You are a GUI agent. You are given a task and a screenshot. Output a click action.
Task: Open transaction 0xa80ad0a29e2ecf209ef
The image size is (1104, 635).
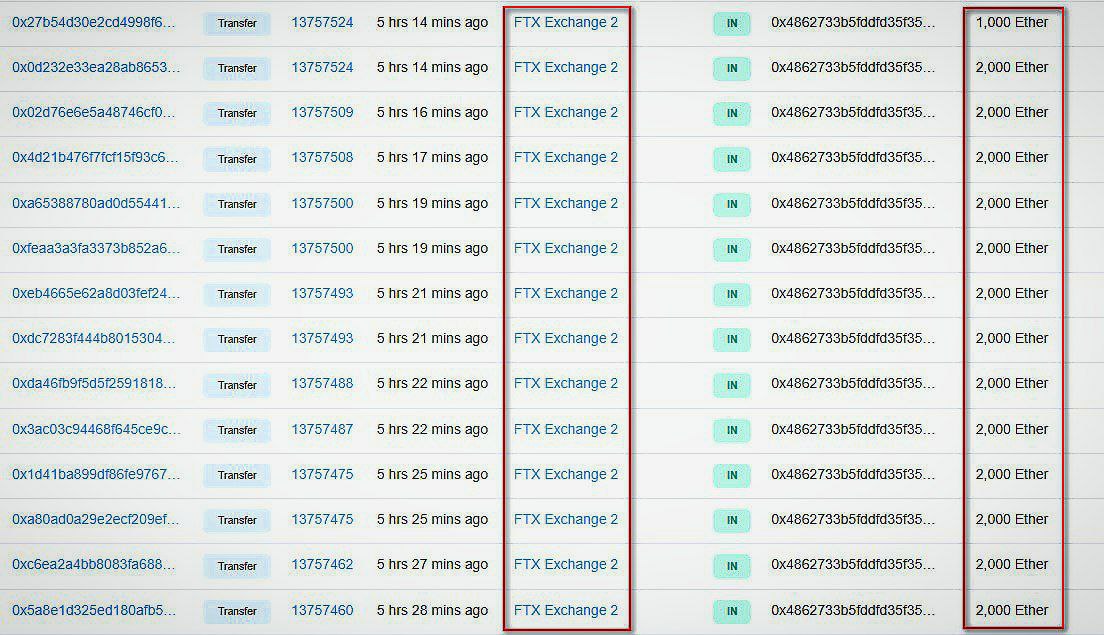click(95, 520)
